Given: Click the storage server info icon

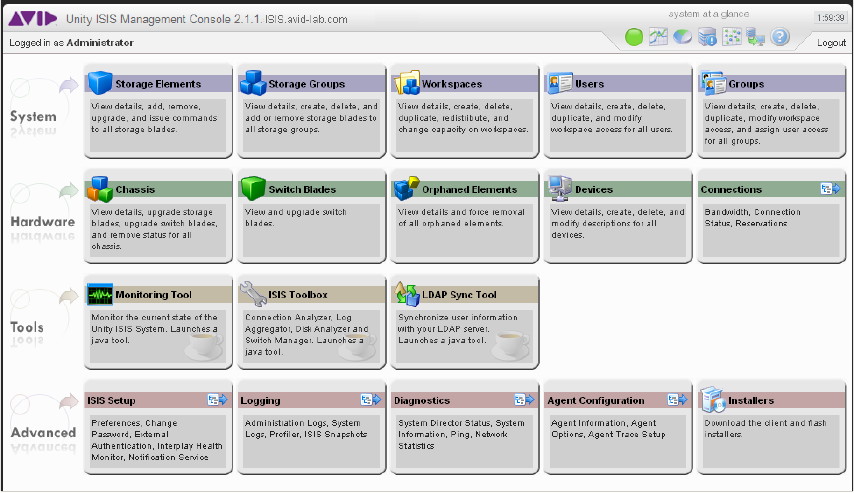Looking at the screenshot, I should coord(707,37).
